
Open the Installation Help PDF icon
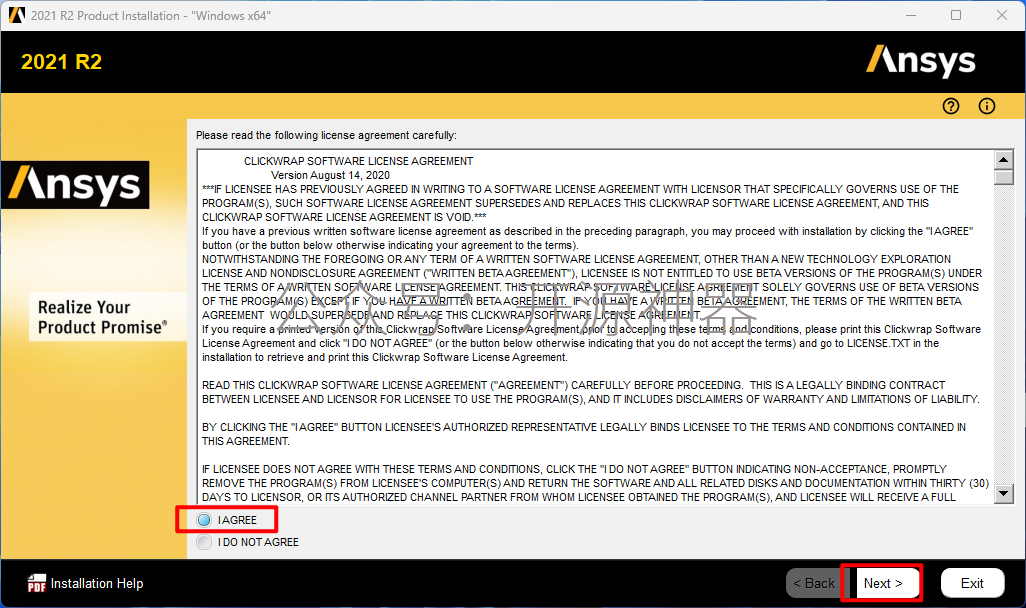37,583
